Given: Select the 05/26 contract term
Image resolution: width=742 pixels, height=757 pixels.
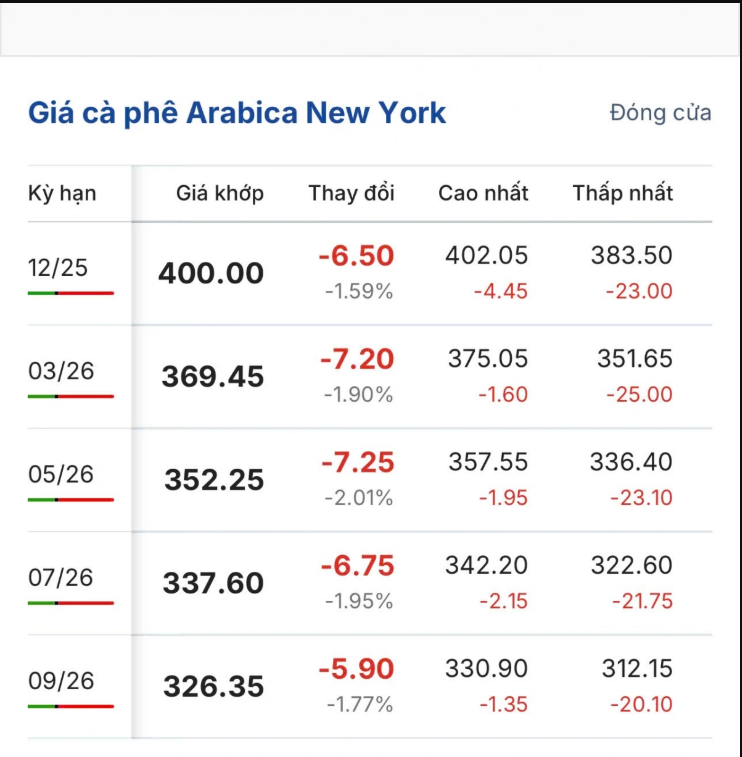Looking at the screenshot, I should pyautogui.click(x=61, y=474).
